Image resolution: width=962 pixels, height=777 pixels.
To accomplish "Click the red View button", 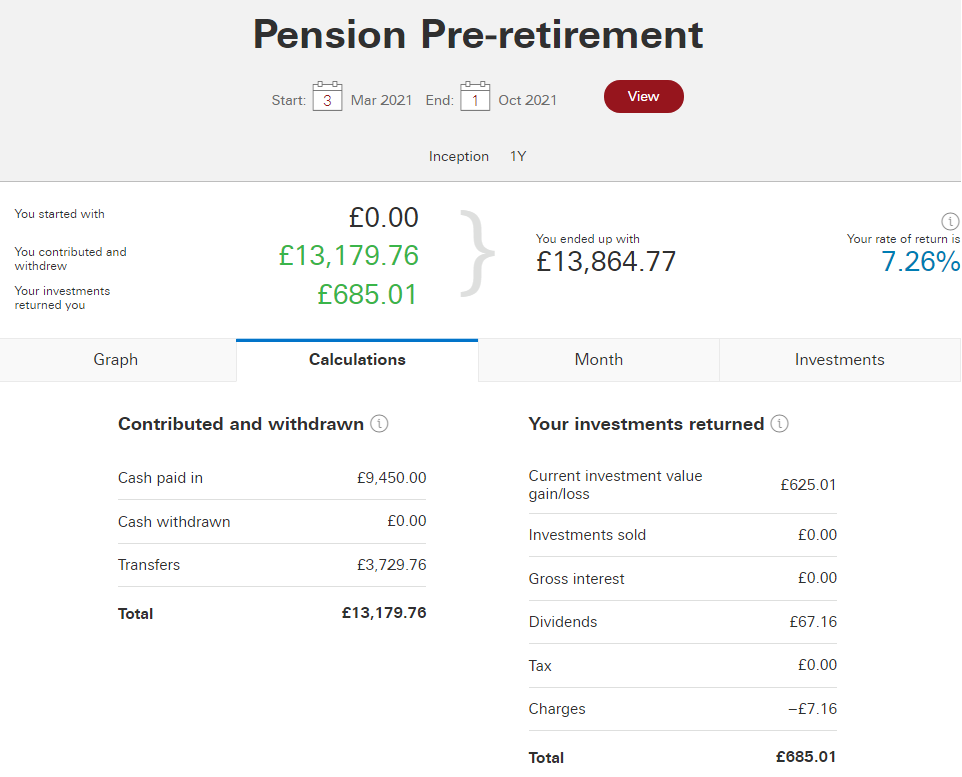I will pos(644,96).
